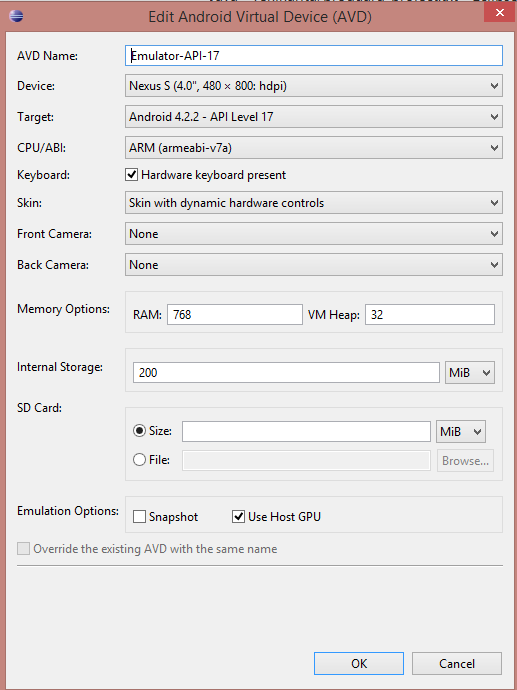Screen dimensions: 517x690
Task: Click the Eclipse icon in title bar
Action: 16,16
